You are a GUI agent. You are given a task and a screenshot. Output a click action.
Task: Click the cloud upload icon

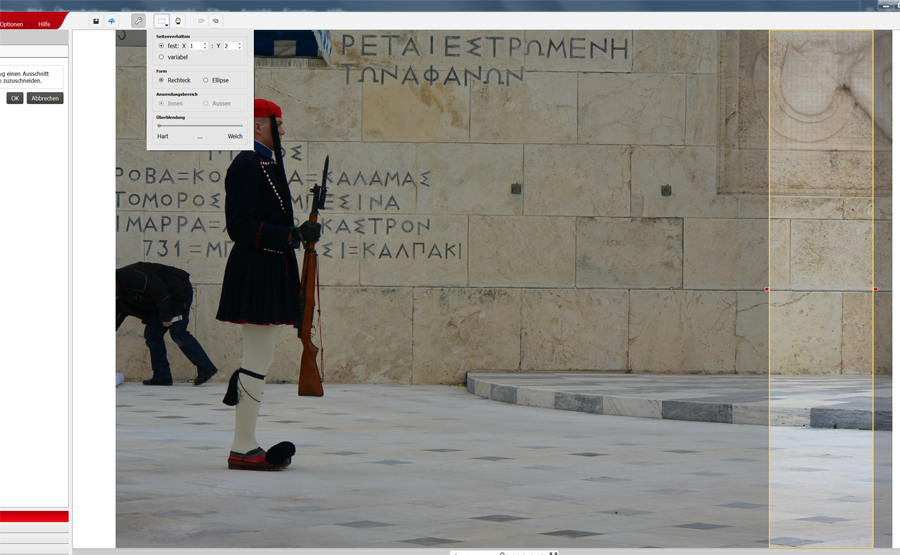coord(112,21)
